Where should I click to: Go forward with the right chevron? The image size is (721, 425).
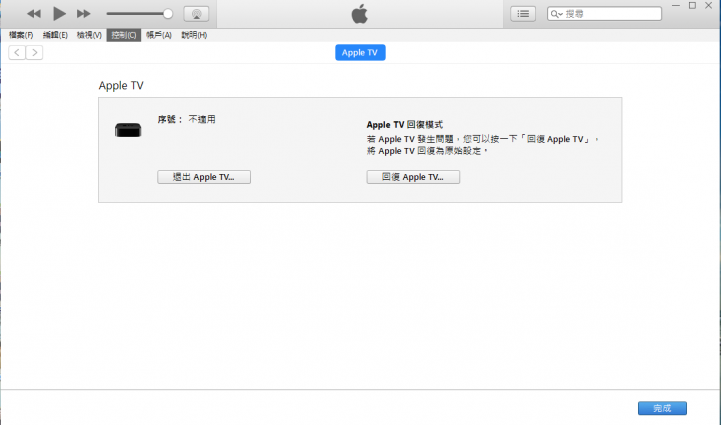click(34, 52)
